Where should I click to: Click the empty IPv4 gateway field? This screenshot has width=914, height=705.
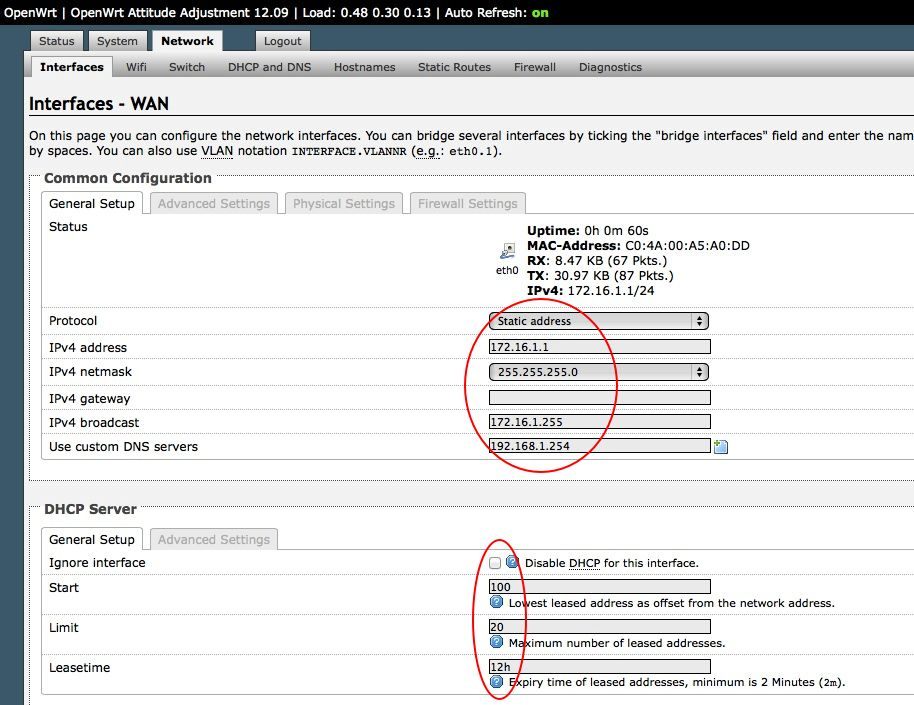(599, 398)
